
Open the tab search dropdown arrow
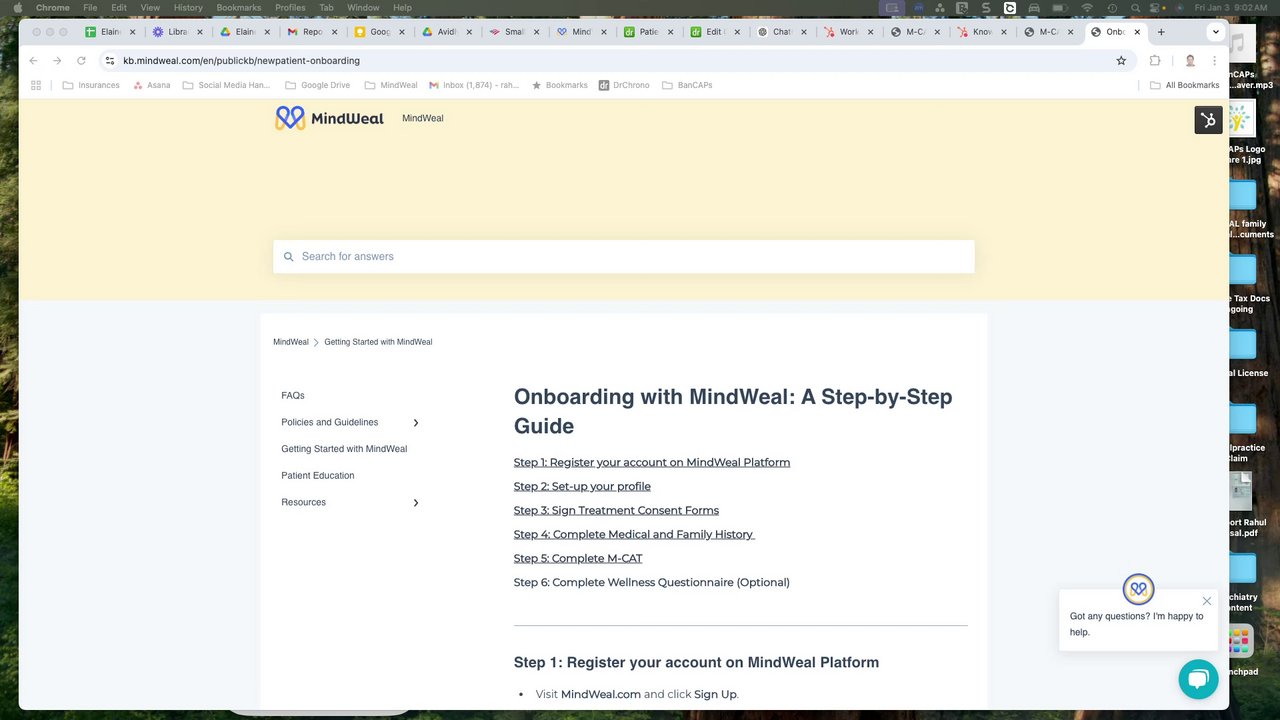[x=1216, y=32]
